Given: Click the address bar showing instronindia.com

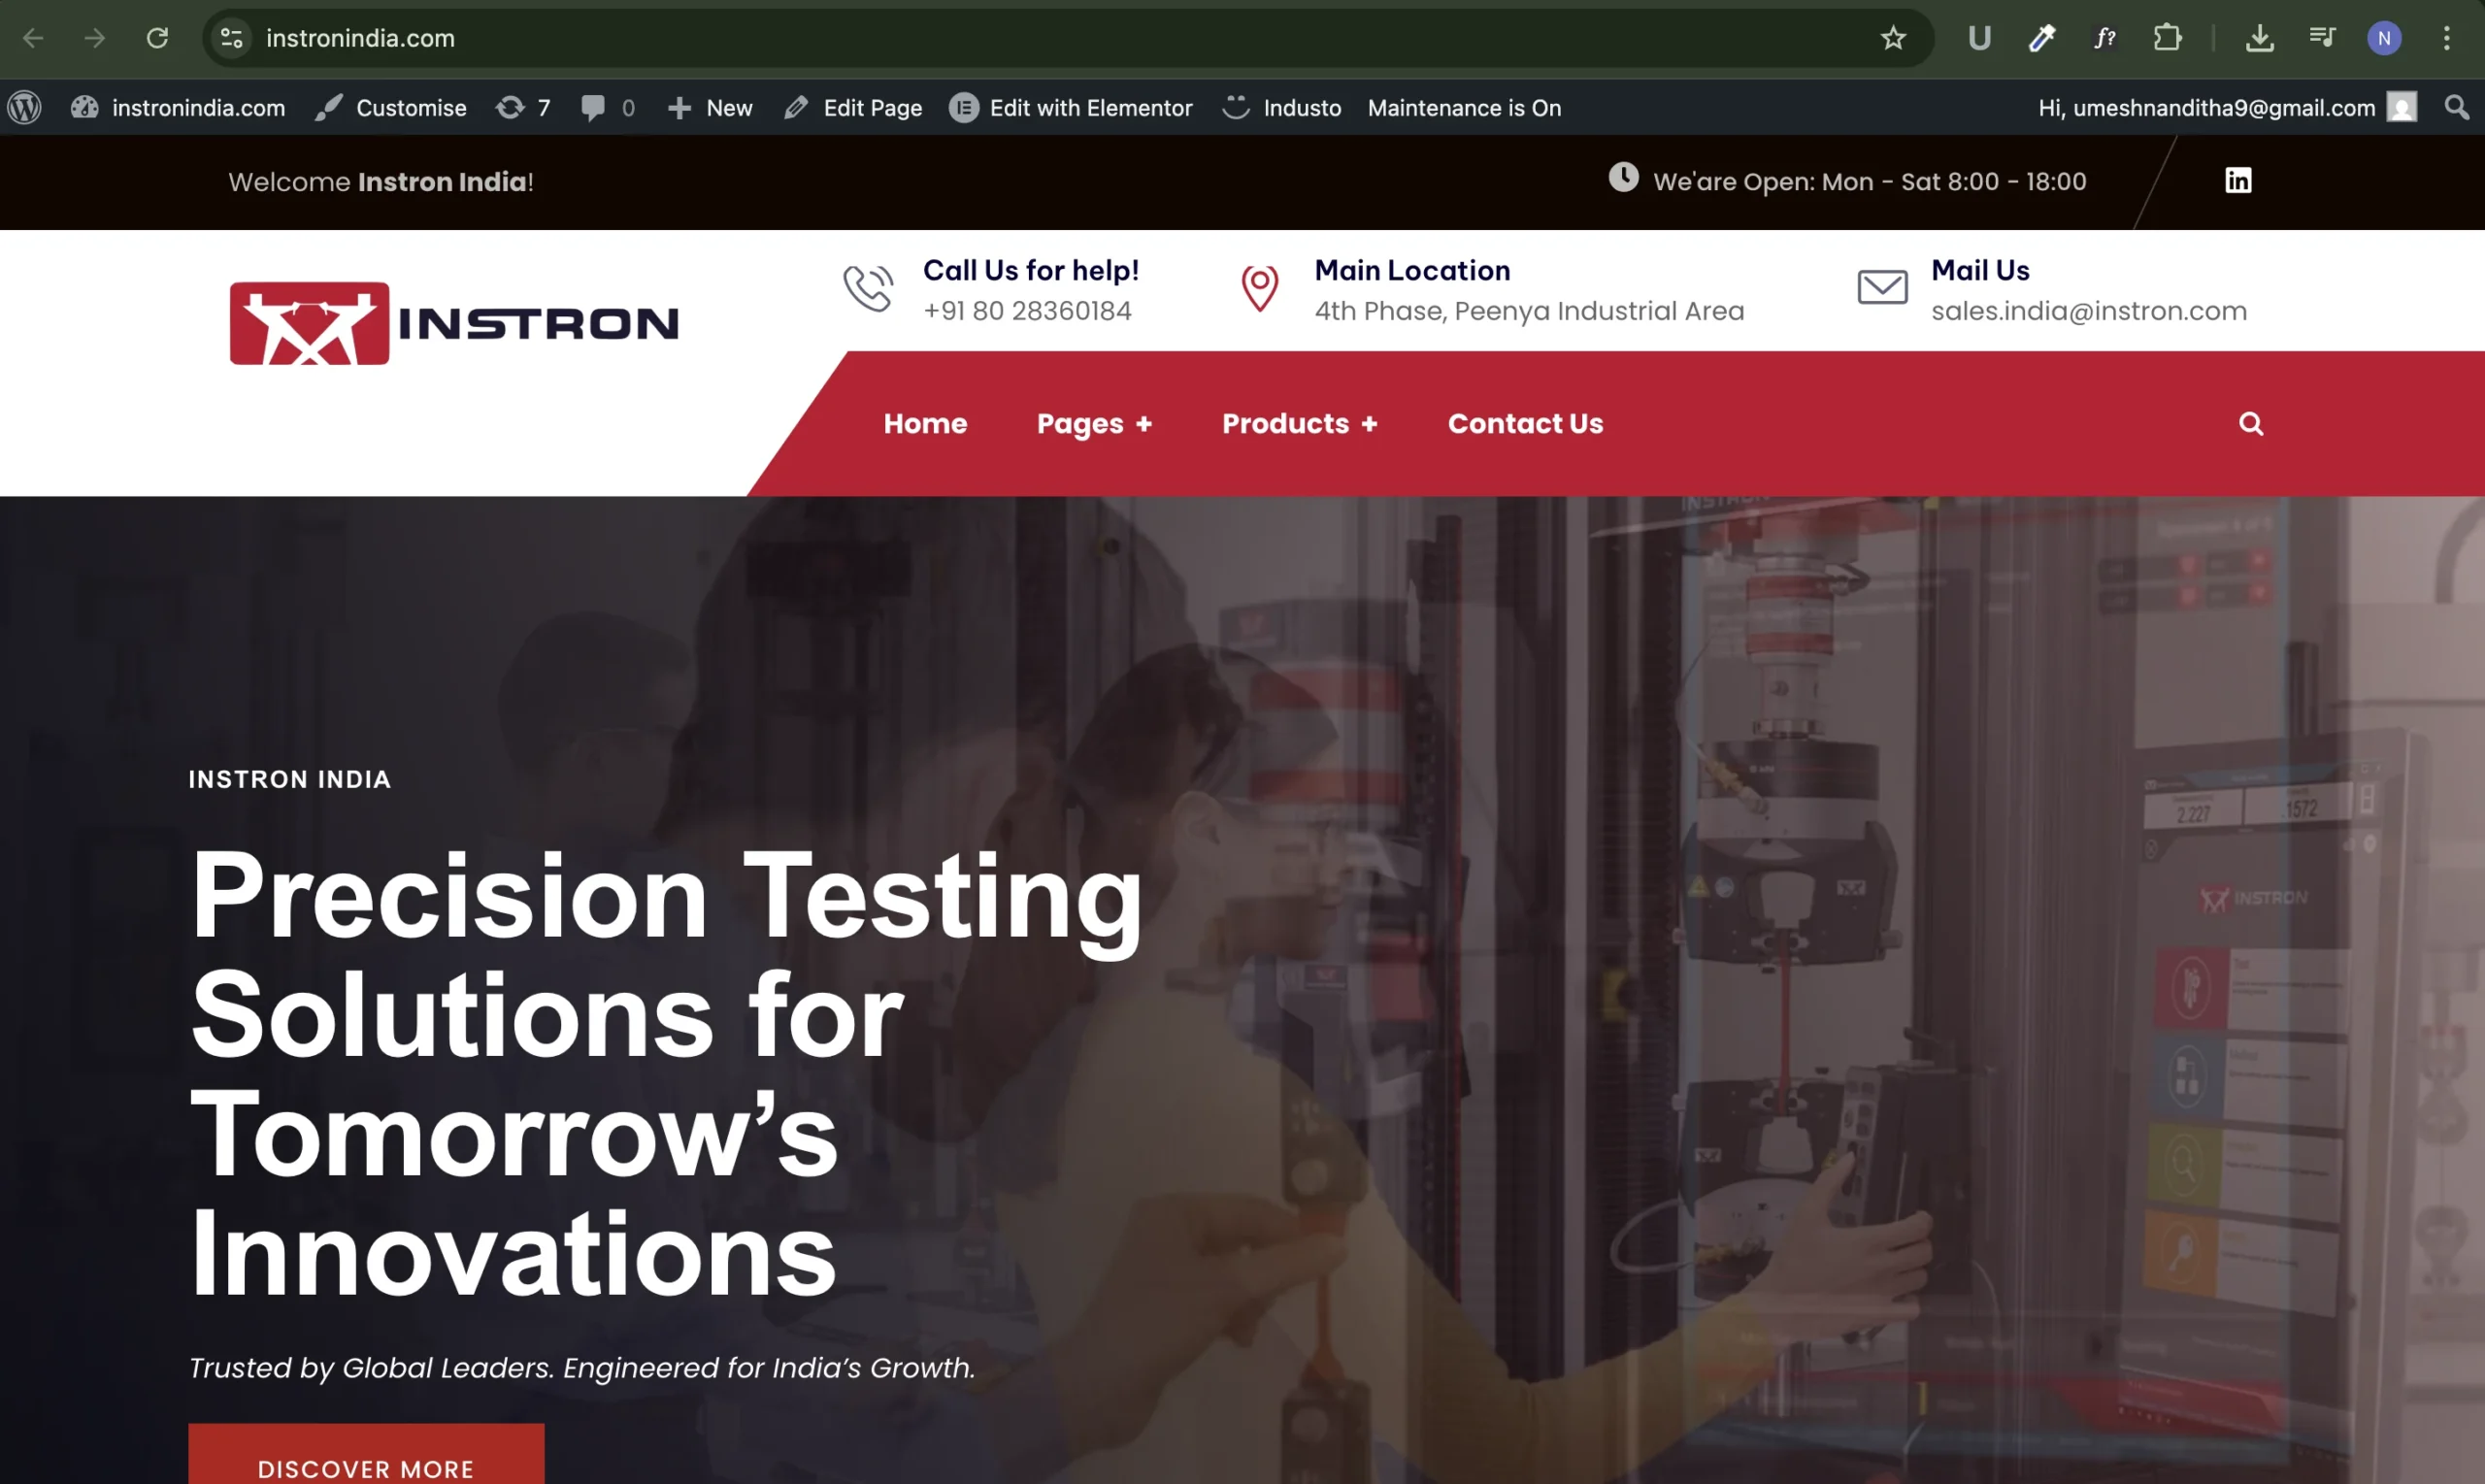Looking at the screenshot, I should point(358,38).
